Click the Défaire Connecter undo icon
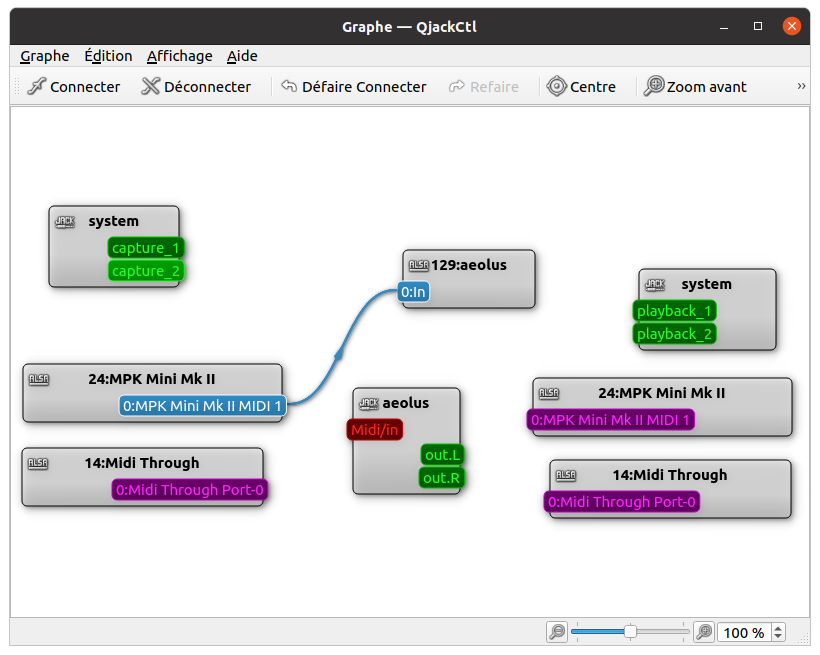The height and width of the screenshot is (655, 820). (289, 87)
